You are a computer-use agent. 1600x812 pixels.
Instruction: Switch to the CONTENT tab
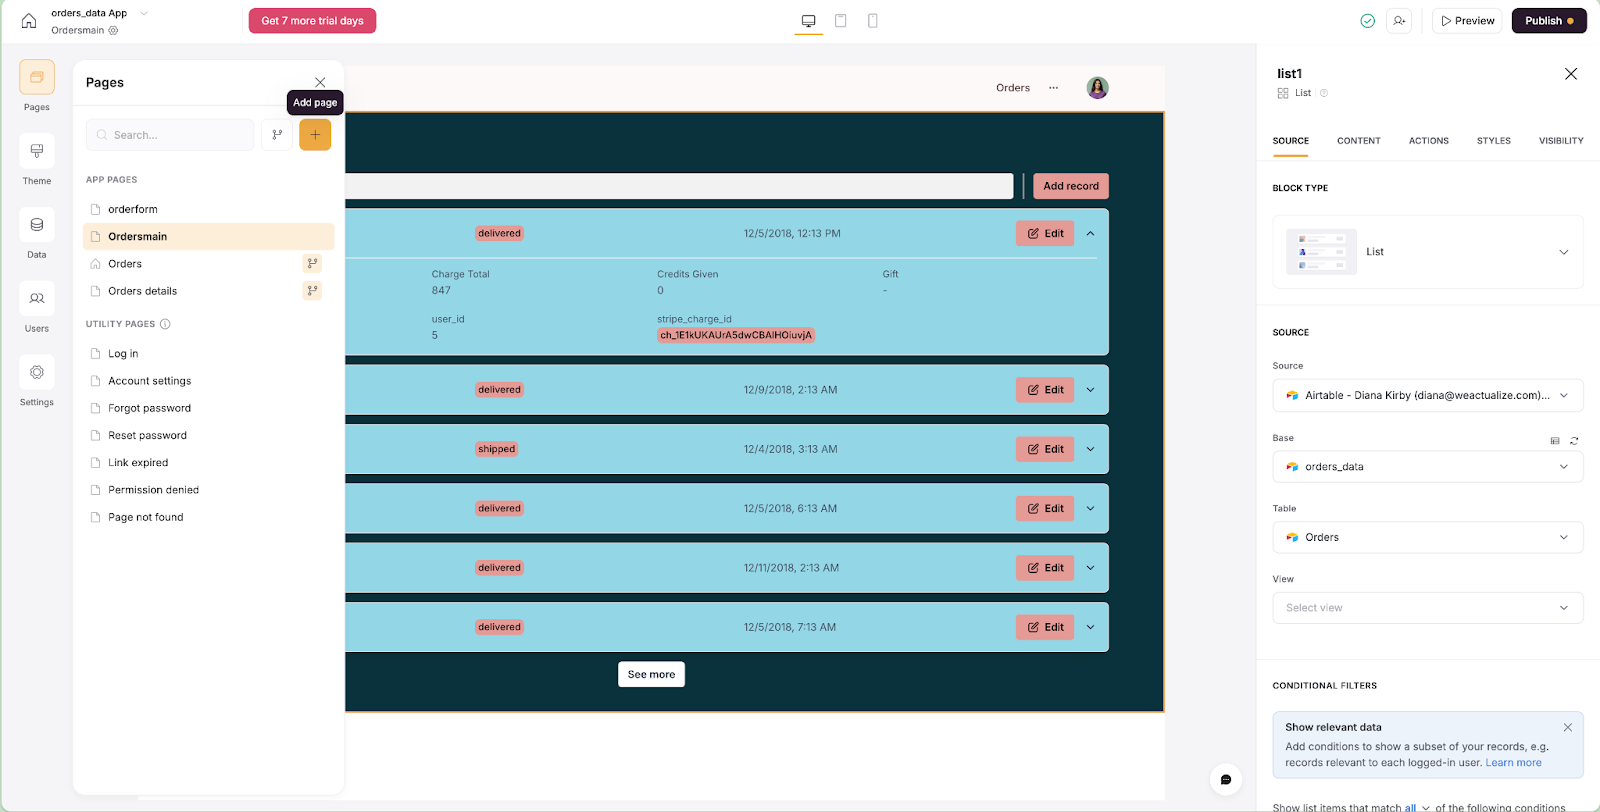[x=1359, y=141]
